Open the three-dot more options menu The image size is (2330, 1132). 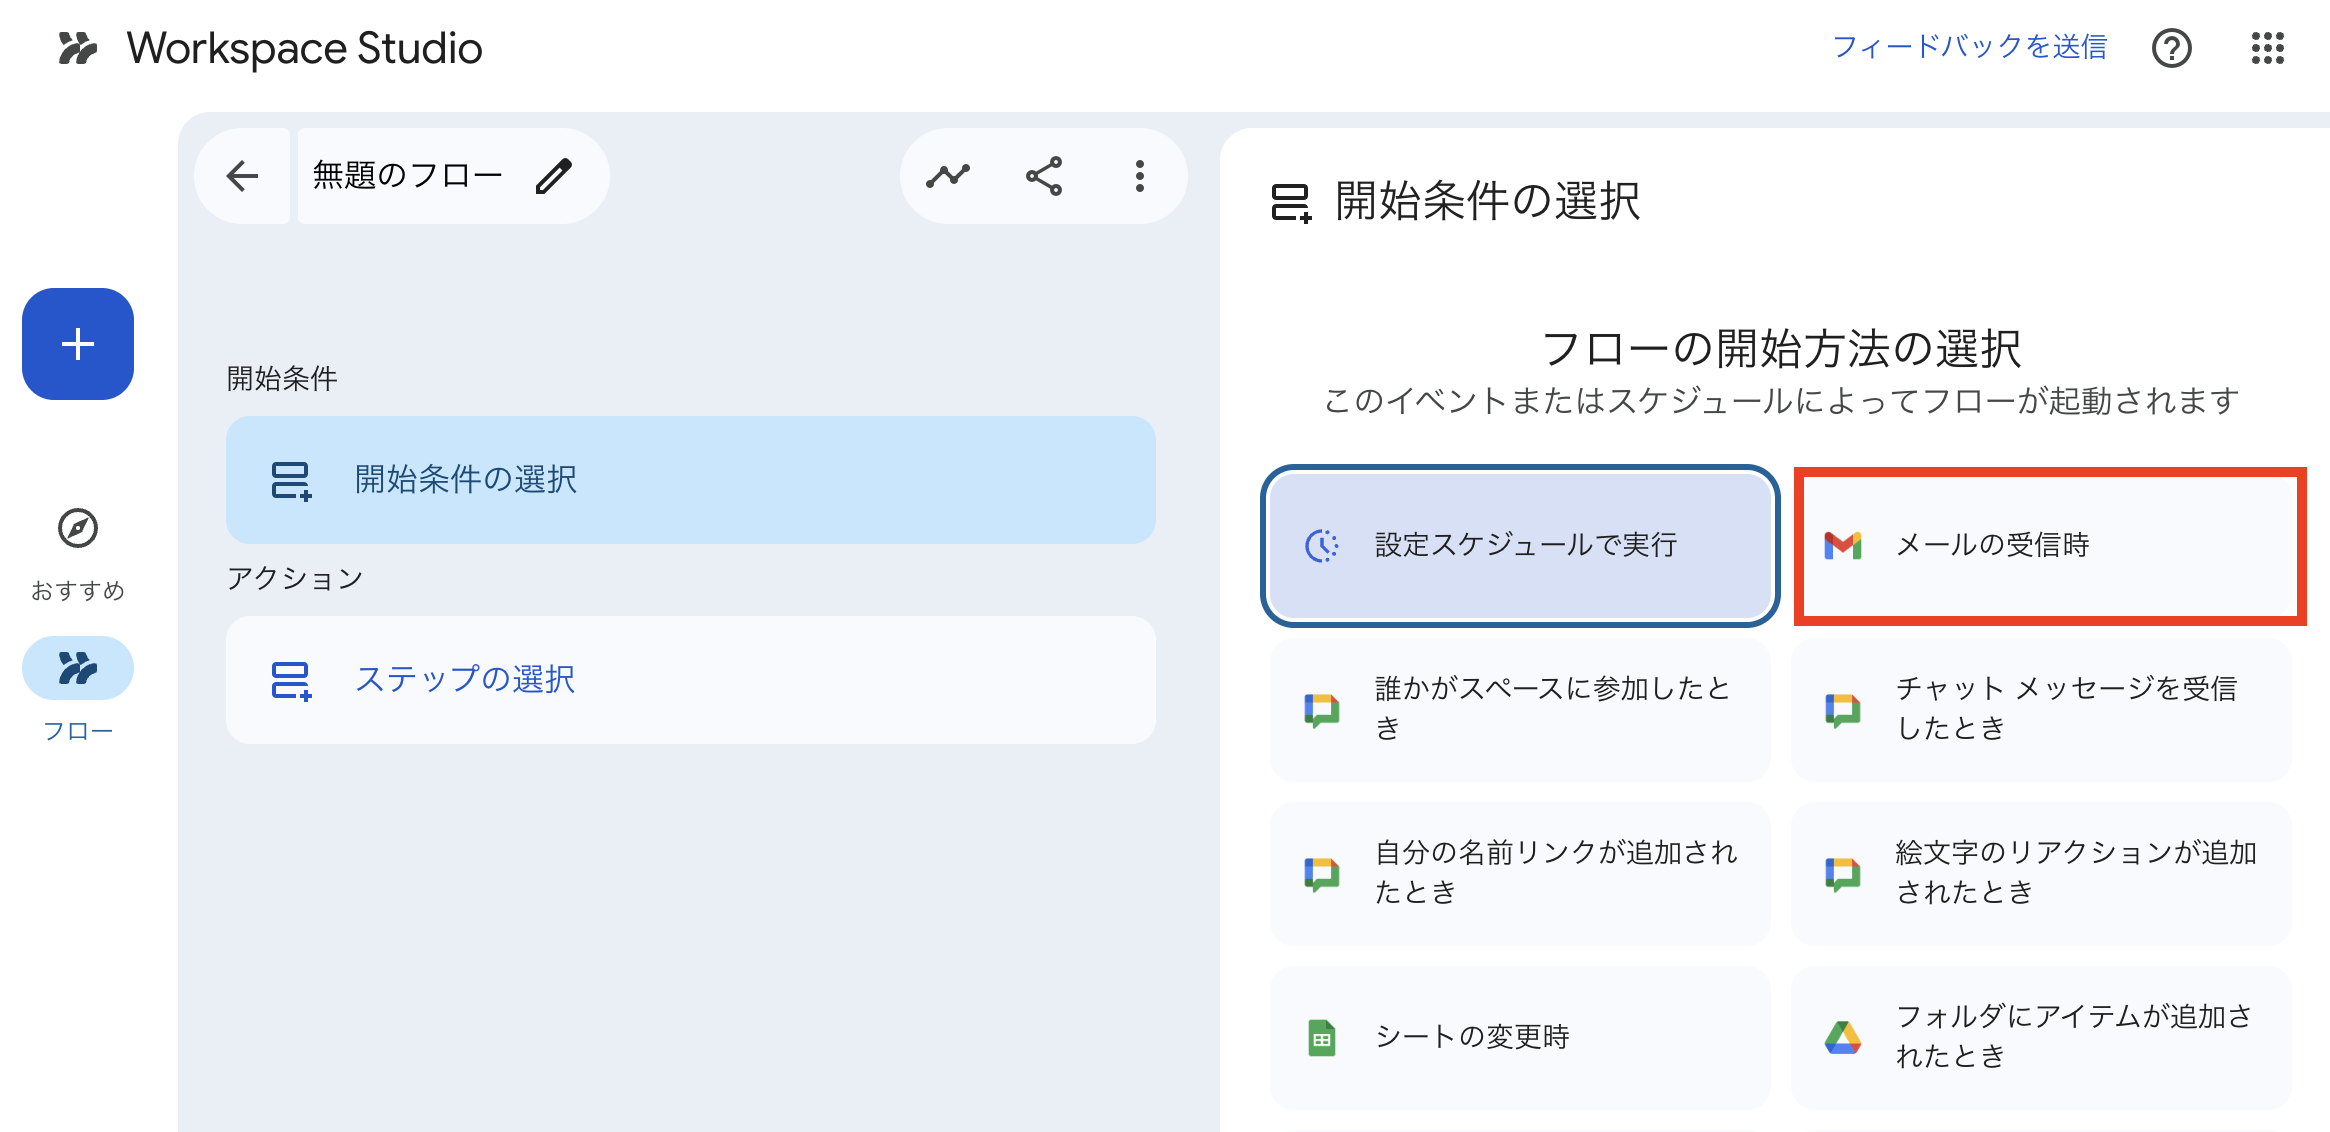pyautogui.click(x=1139, y=176)
